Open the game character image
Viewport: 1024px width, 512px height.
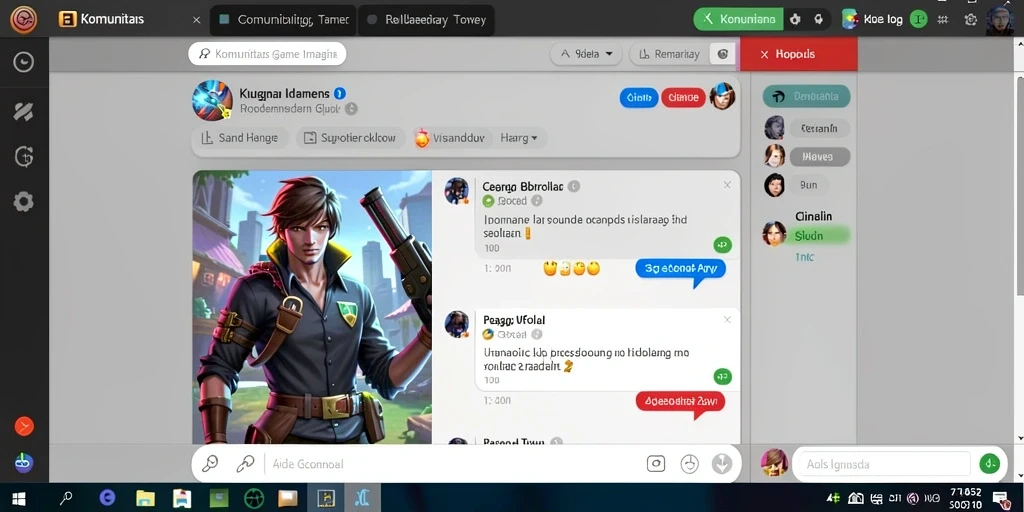[312, 307]
